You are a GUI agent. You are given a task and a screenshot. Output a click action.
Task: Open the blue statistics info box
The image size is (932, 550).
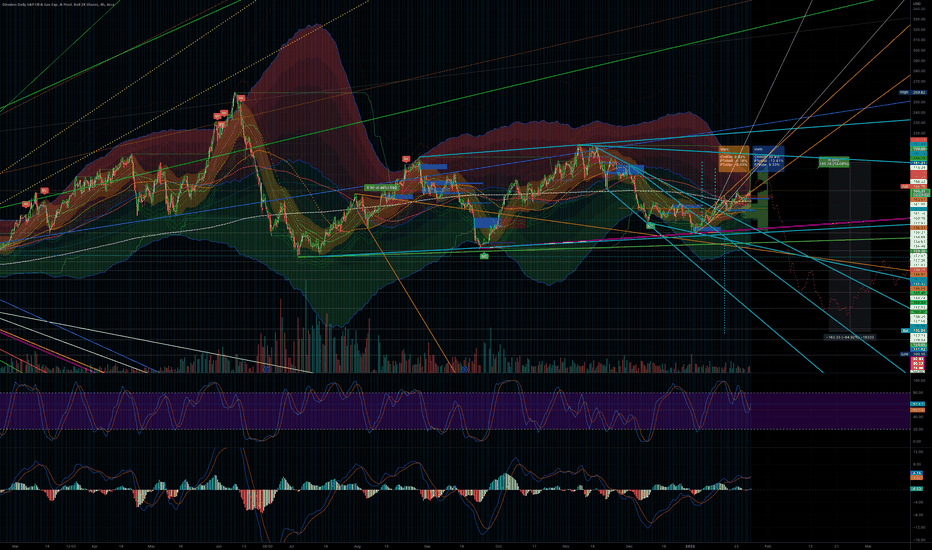point(769,159)
